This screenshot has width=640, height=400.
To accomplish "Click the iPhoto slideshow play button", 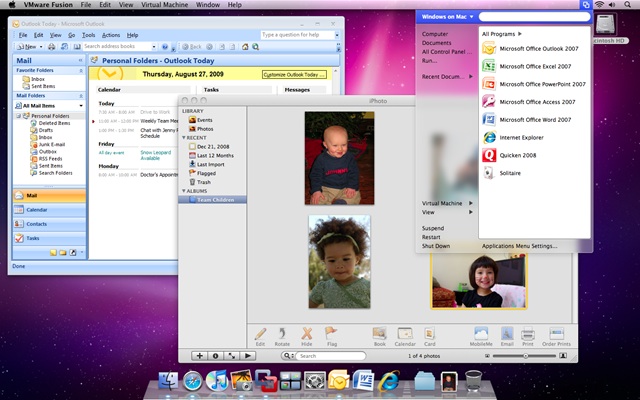I will [x=247, y=356].
